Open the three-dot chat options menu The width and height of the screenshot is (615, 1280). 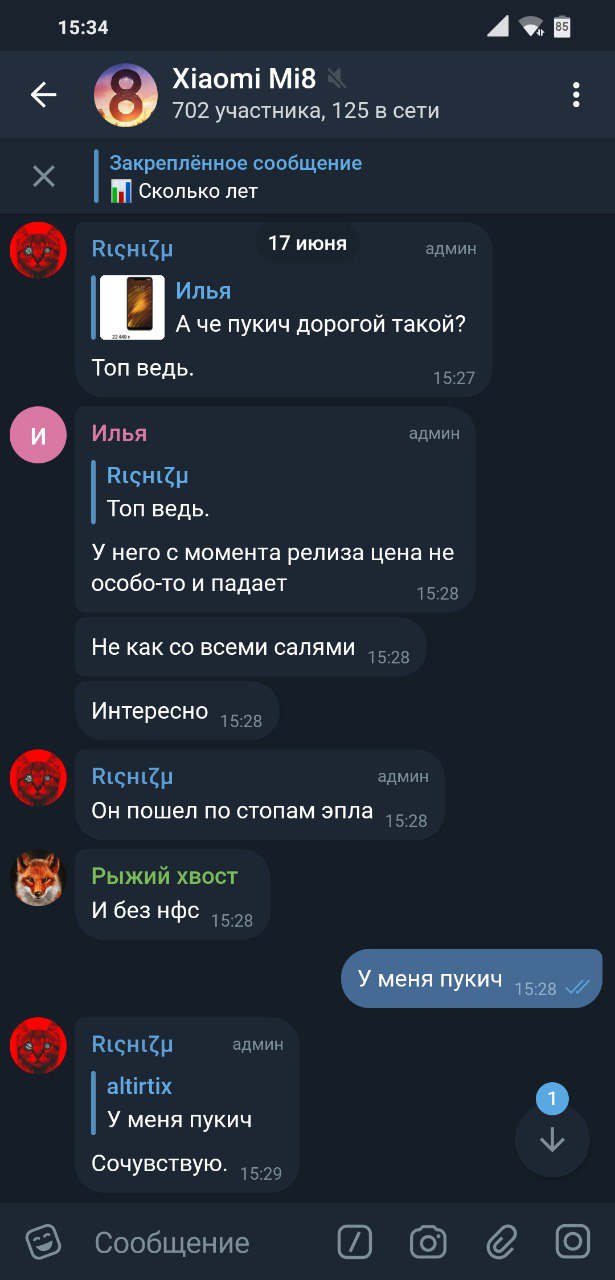[x=576, y=95]
